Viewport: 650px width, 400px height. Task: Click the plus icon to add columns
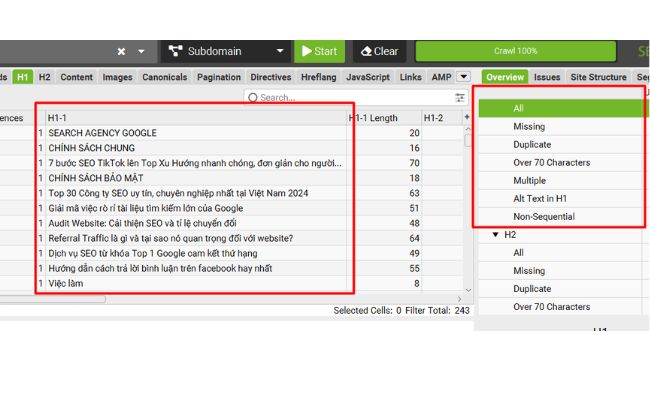pos(467,118)
